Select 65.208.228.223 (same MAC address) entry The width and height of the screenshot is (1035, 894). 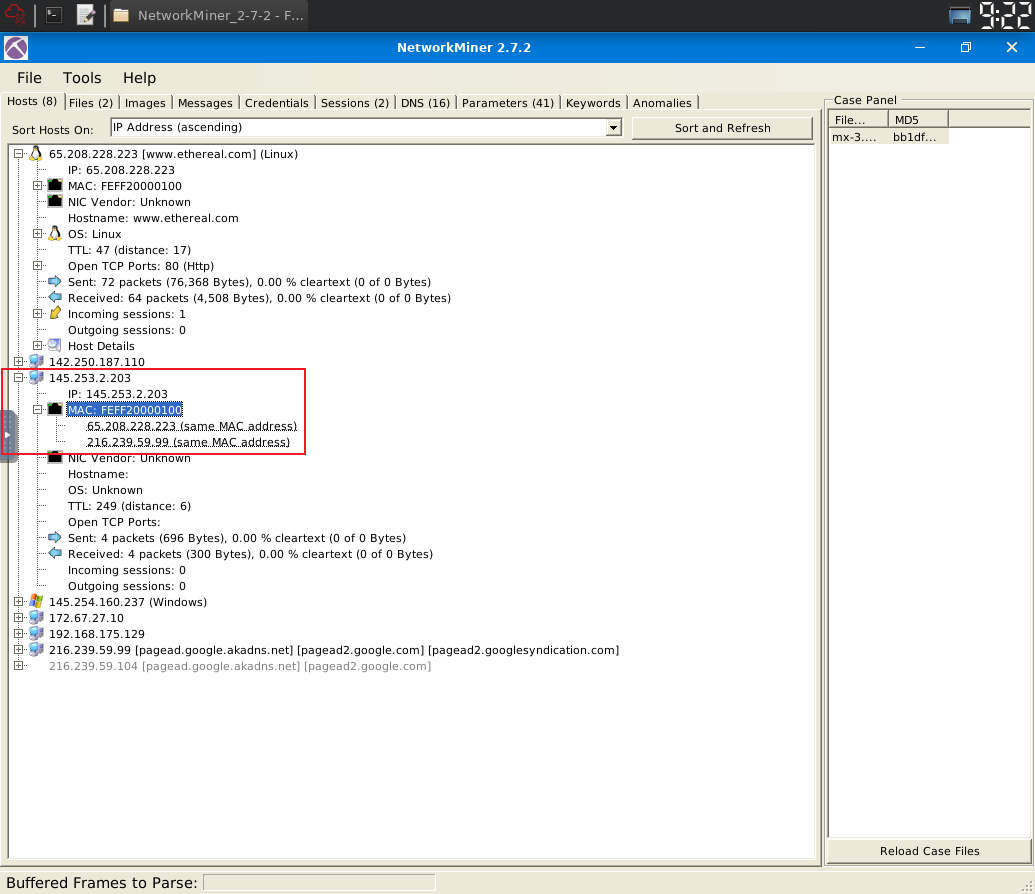pos(192,426)
